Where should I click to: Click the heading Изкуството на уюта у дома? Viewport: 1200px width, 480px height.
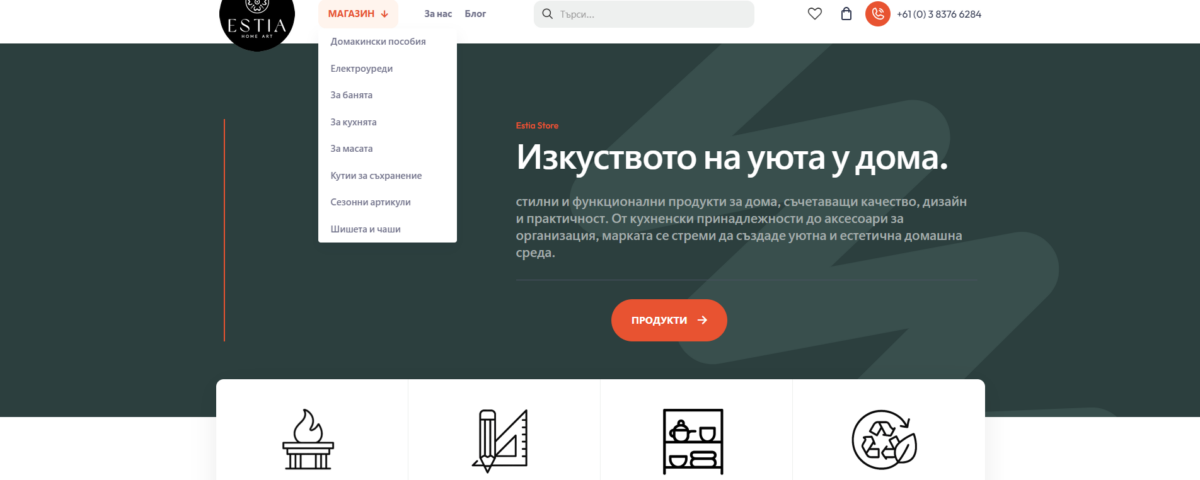coord(732,160)
